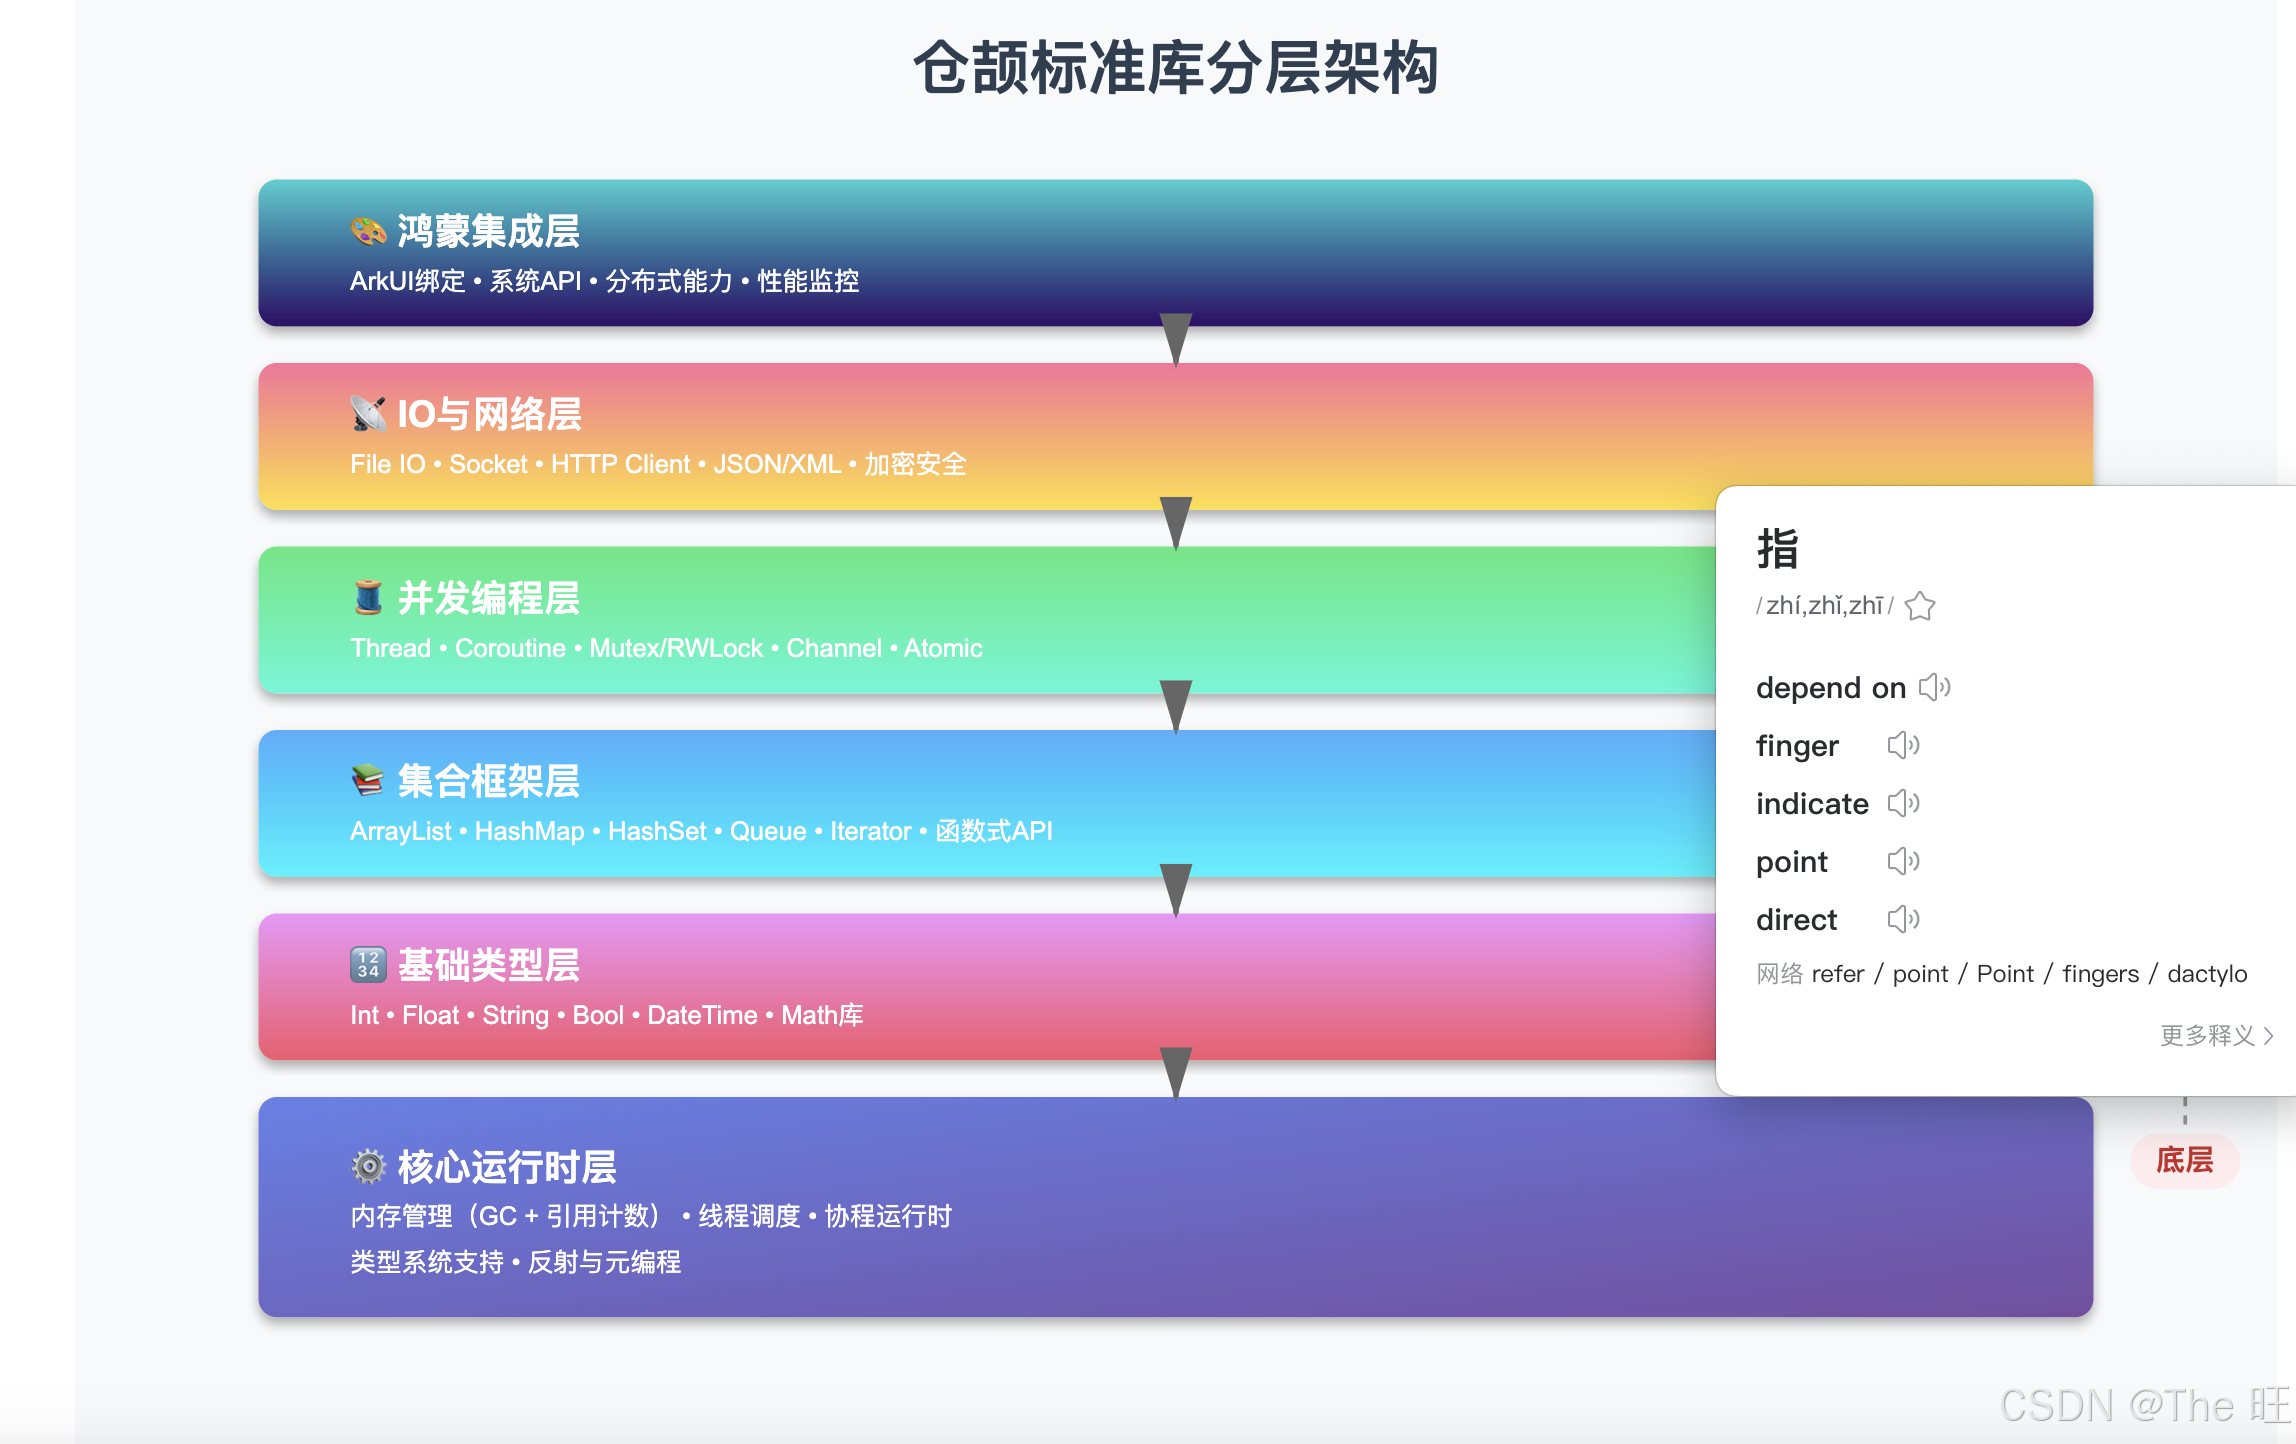Play pronunciation for 'direct'

click(x=1903, y=919)
